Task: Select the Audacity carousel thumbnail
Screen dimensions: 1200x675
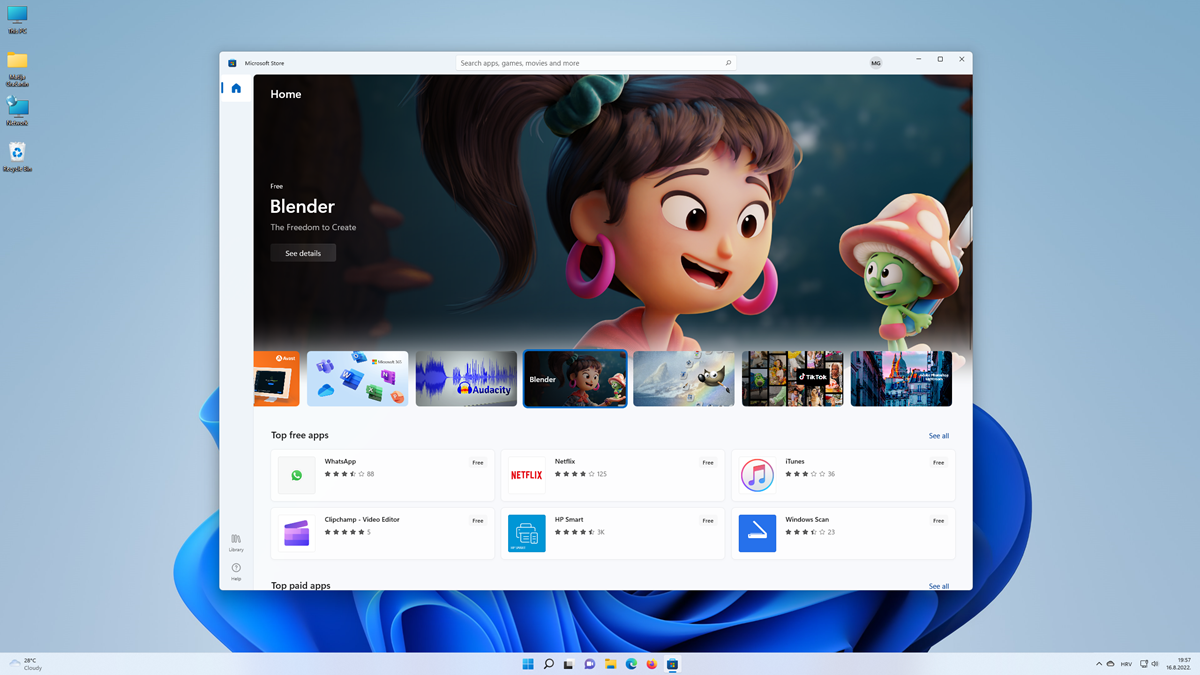Action: point(466,378)
